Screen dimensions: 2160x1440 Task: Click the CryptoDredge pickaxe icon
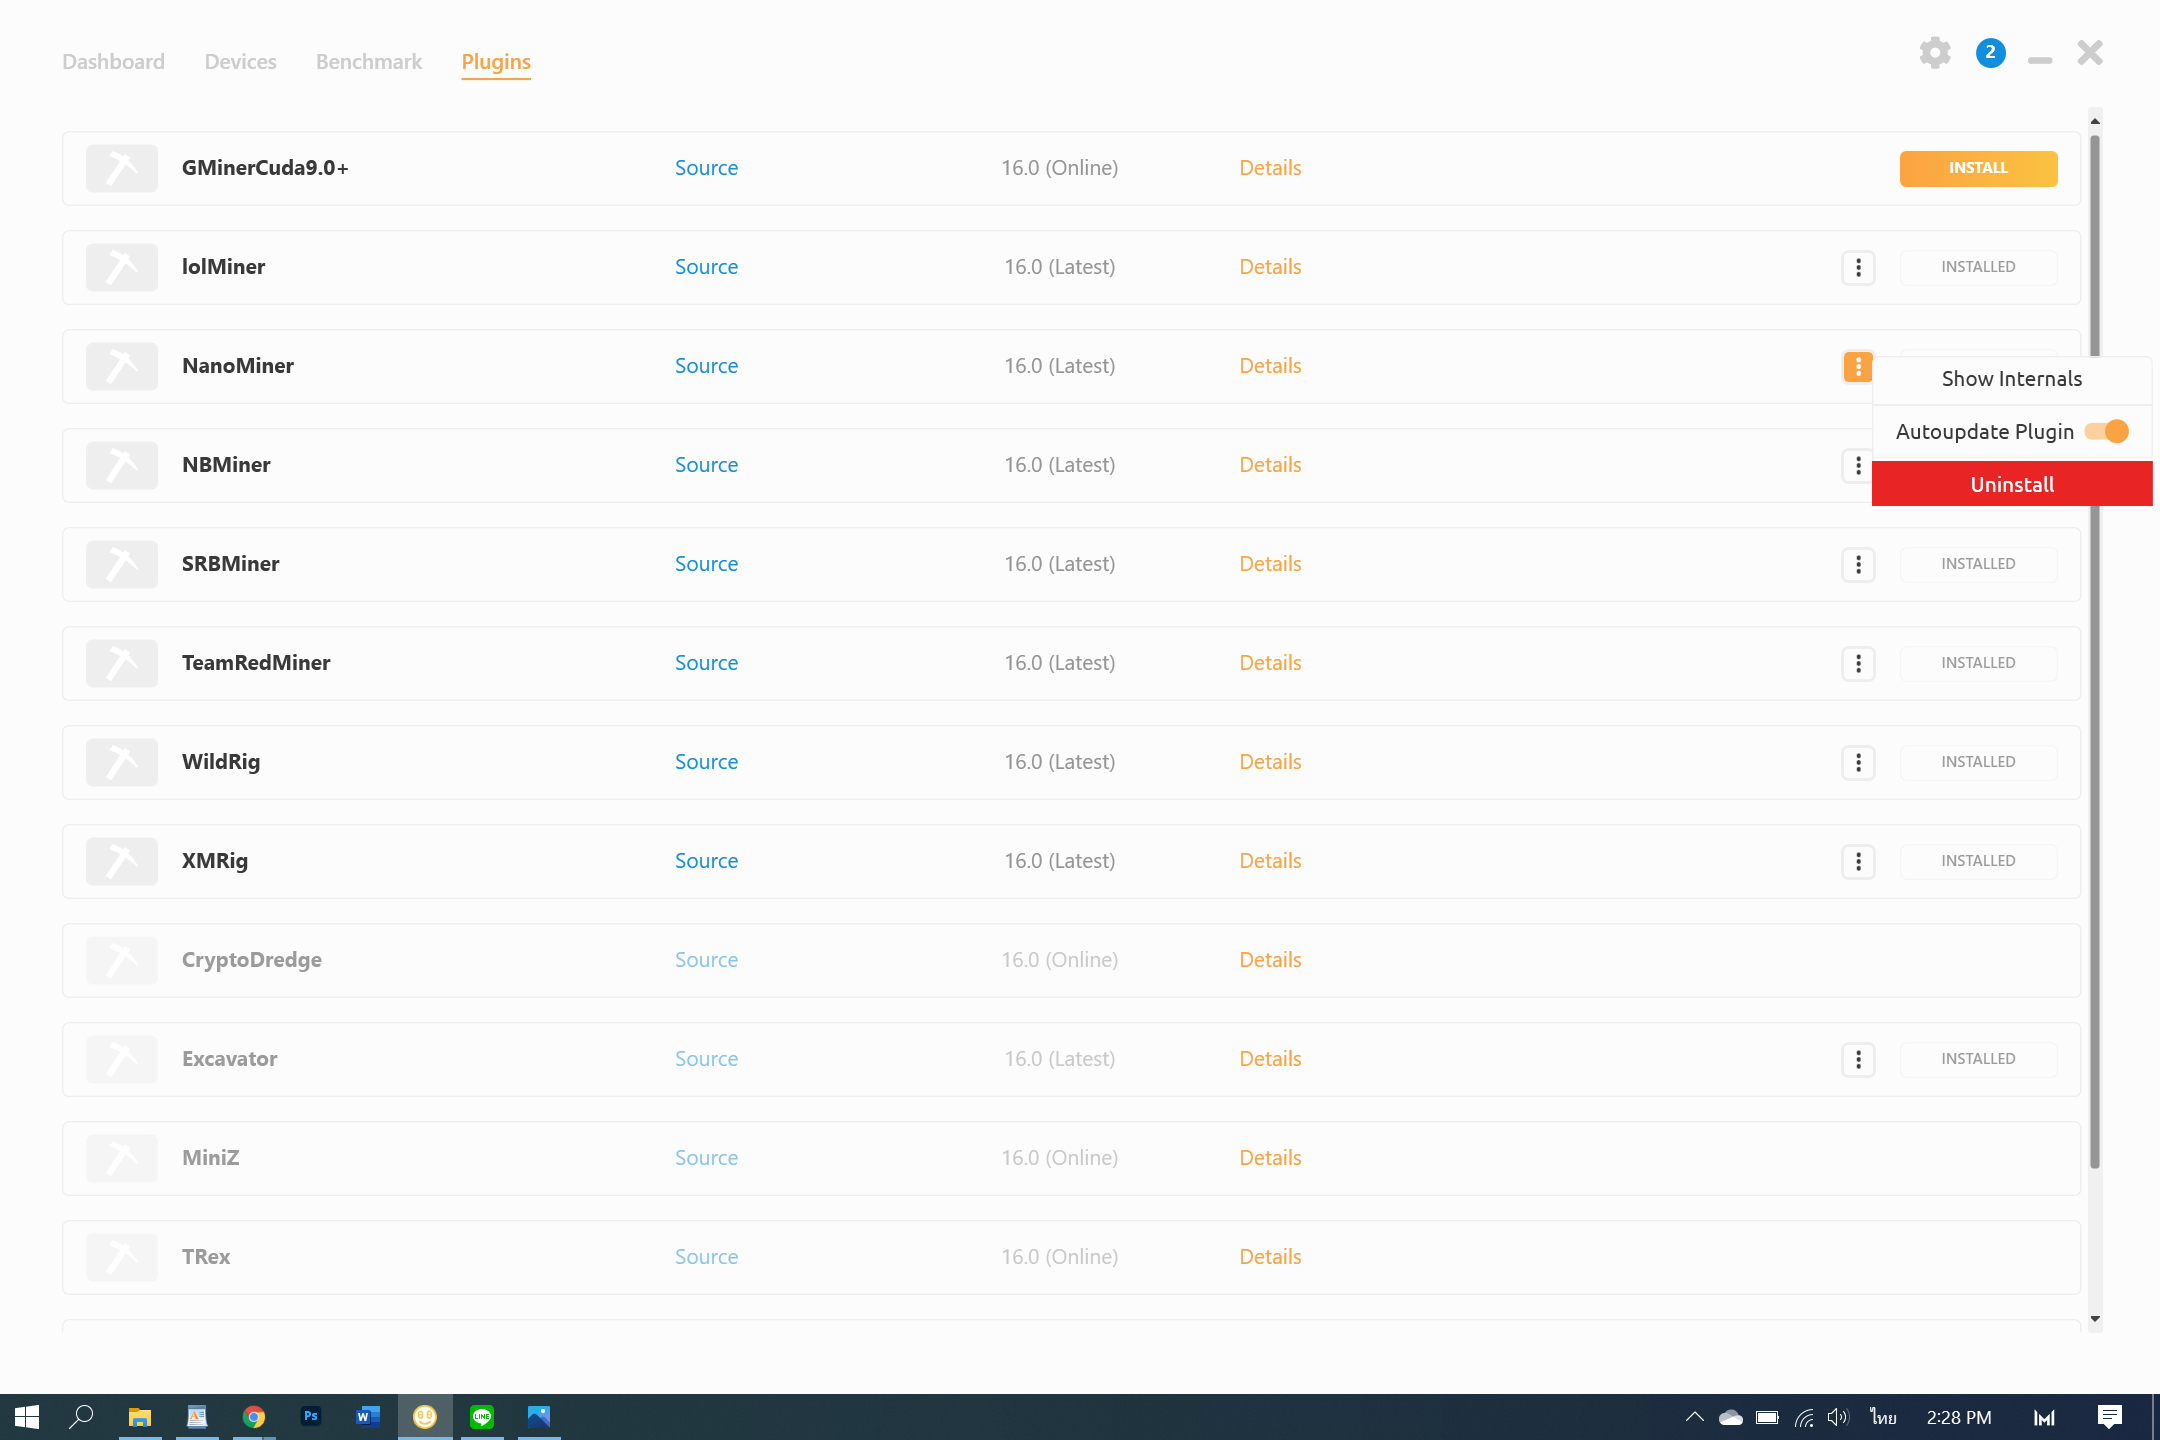click(x=122, y=960)
